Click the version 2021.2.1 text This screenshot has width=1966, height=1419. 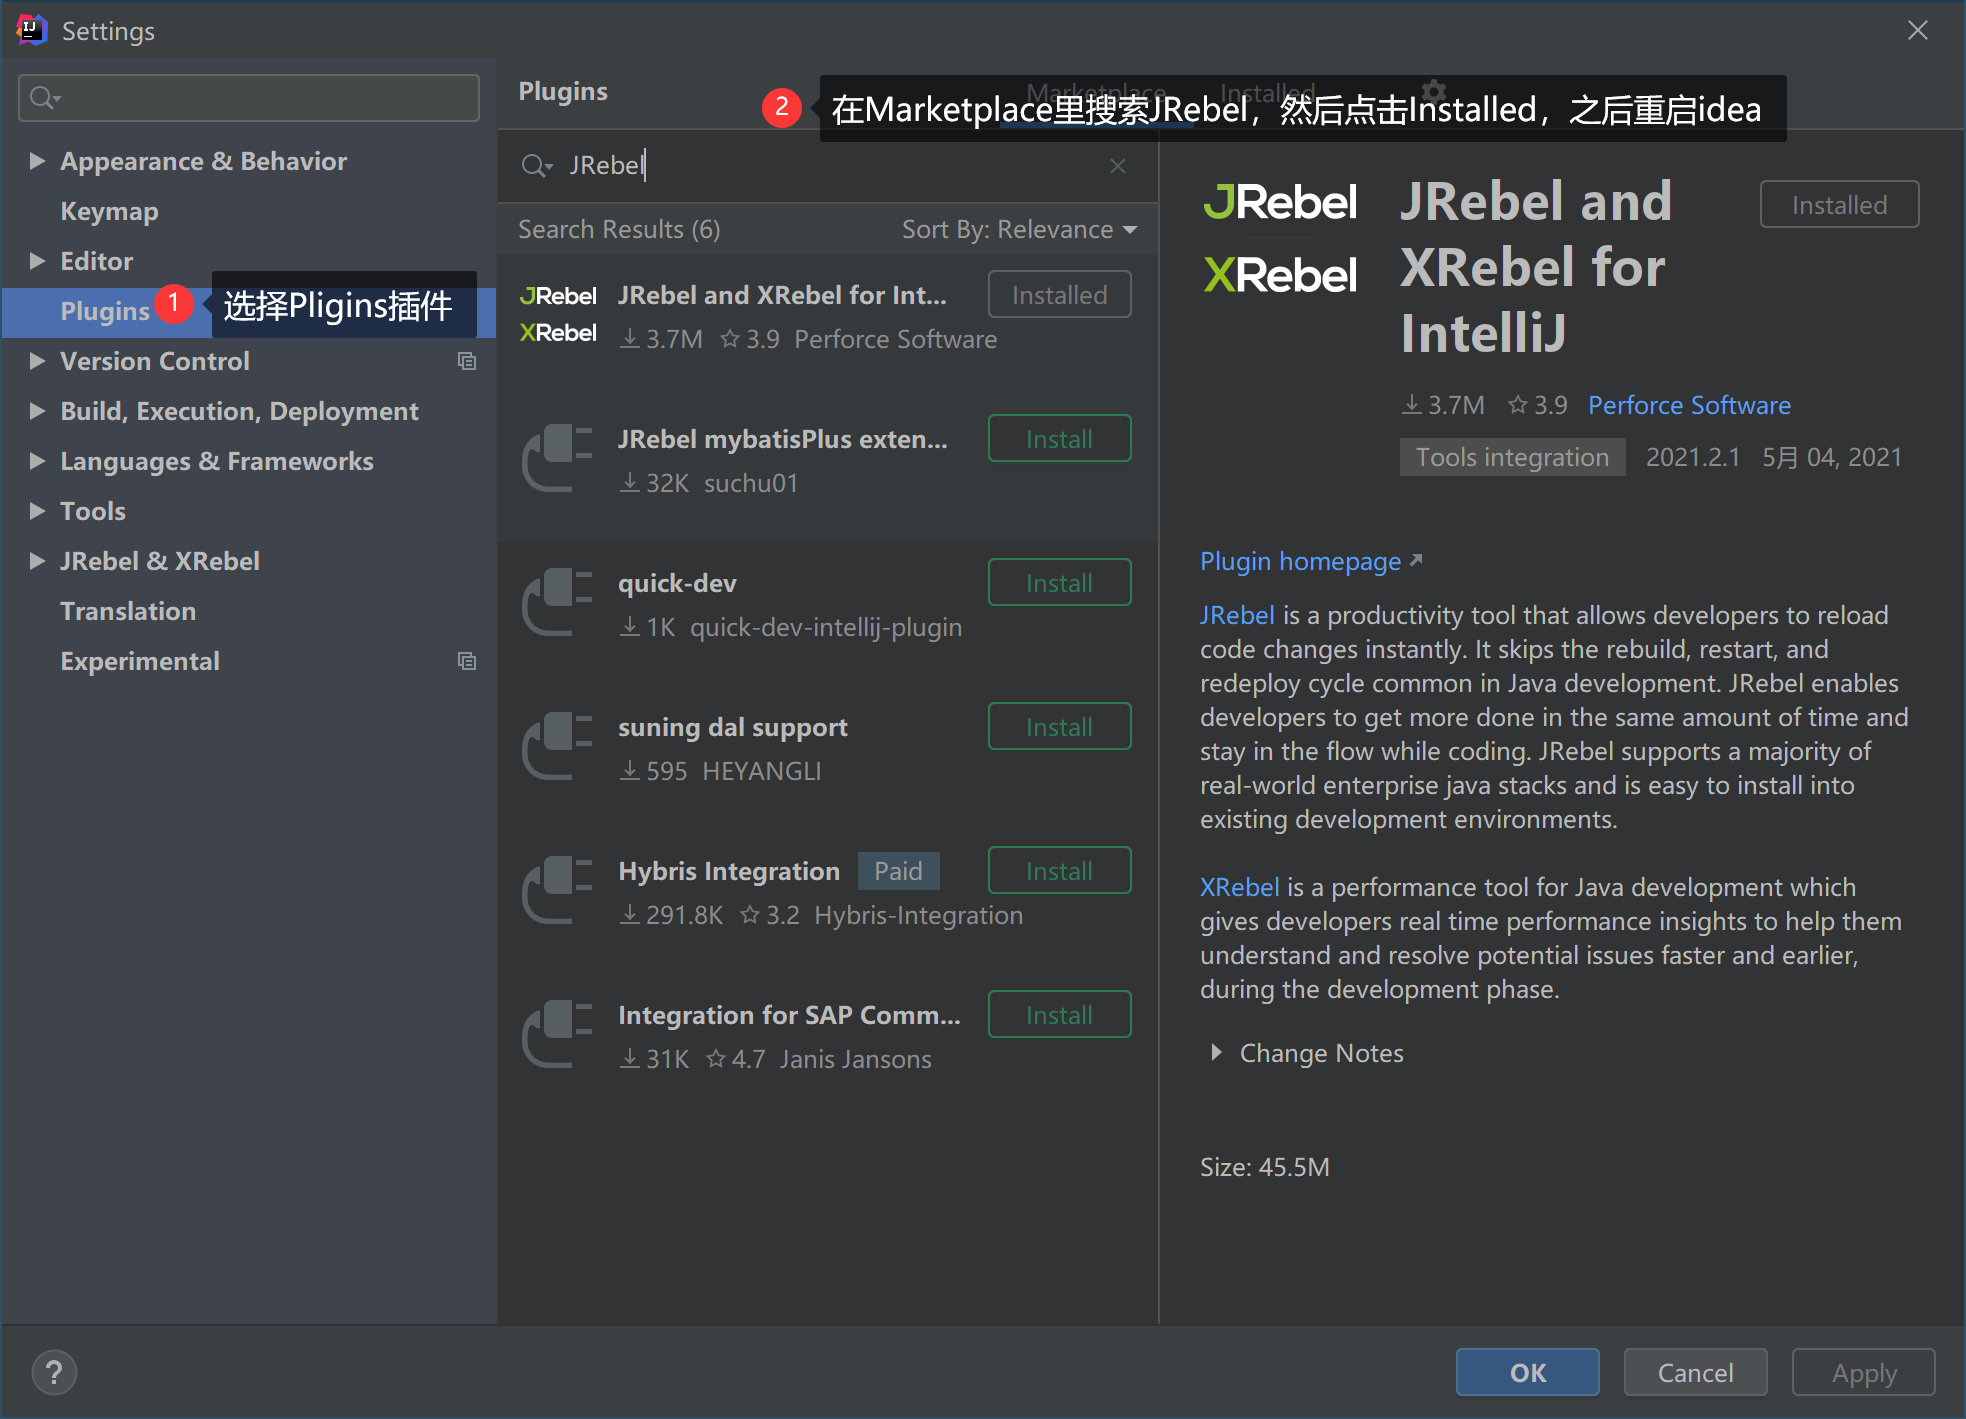point(1693,457)
